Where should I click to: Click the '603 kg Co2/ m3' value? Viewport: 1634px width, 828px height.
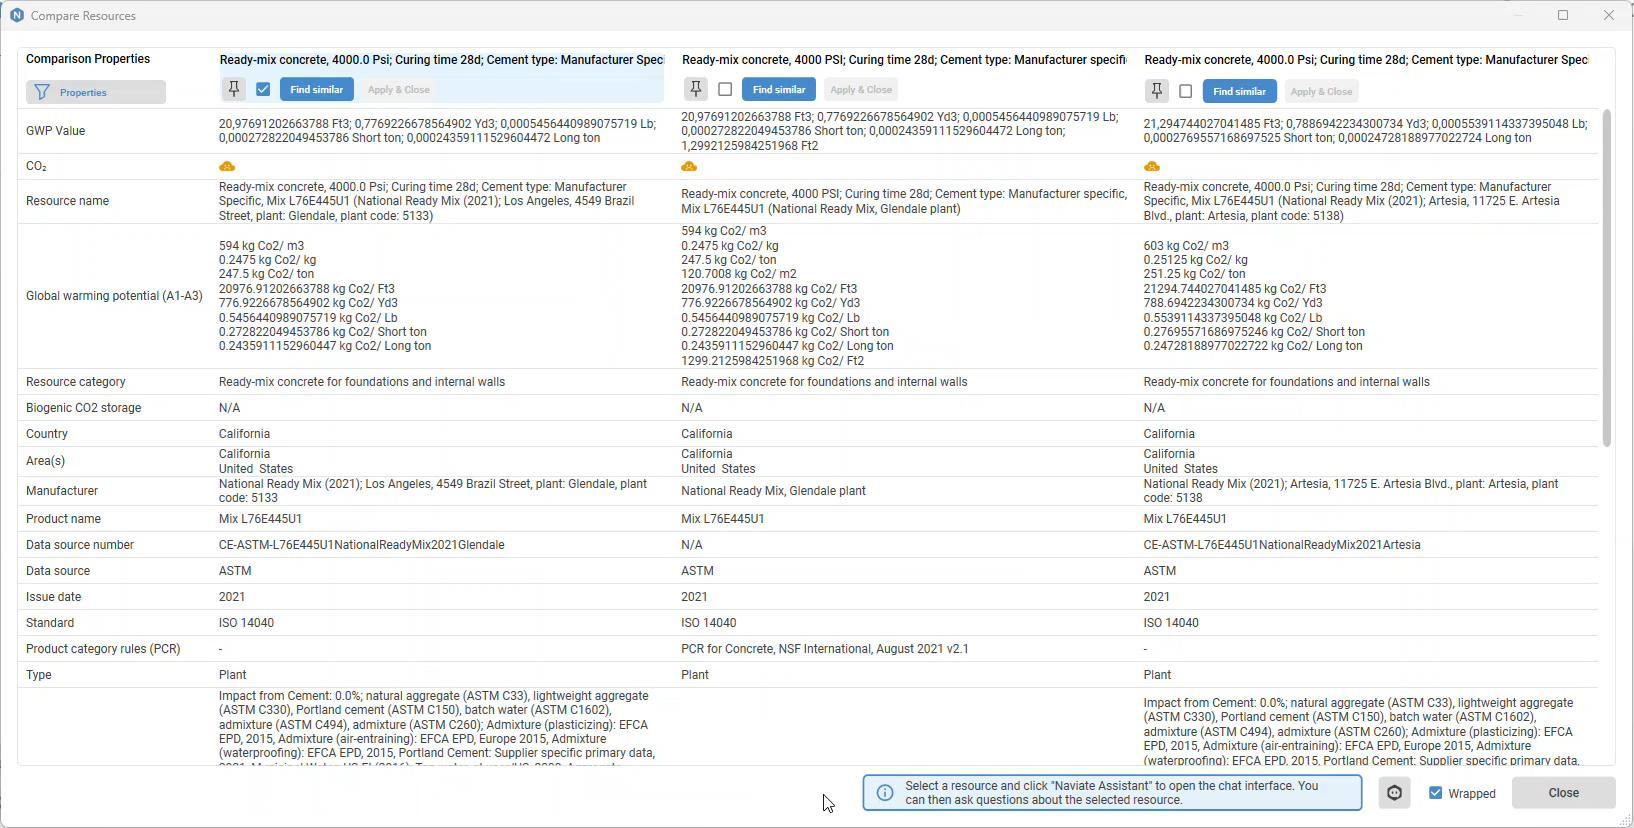tap(1187, 246)
